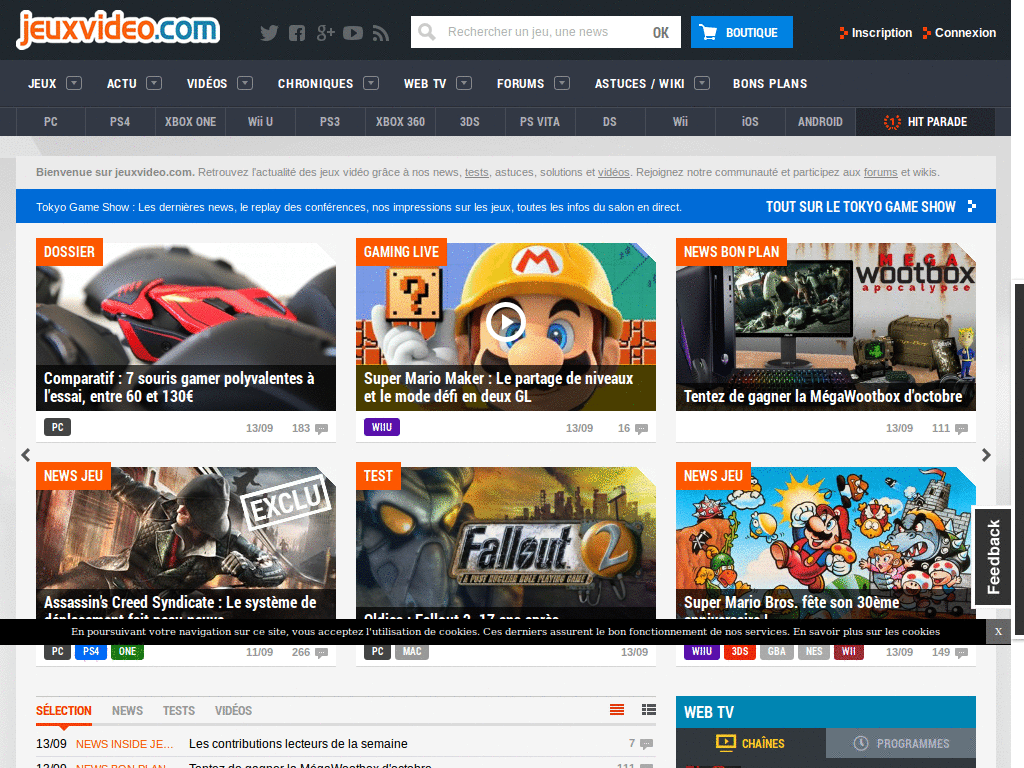Viewport: 1024px width, 768px height.
Task: Open the PROGRAMMES tab in Web TV
Action: (x=901, y=743)
